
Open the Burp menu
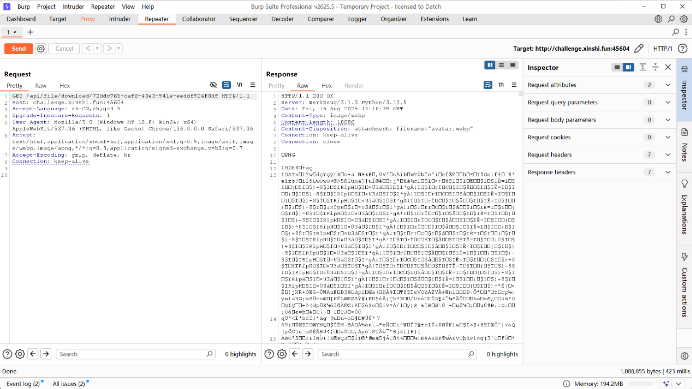point(23,7)
